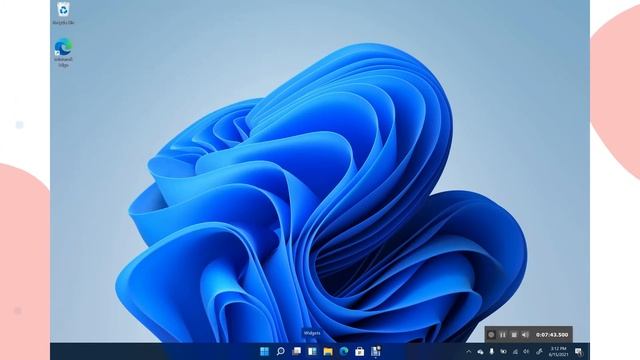Screen dimensions: 640x360
Task: Click the camera tray icon
Action: pos(504,351)
